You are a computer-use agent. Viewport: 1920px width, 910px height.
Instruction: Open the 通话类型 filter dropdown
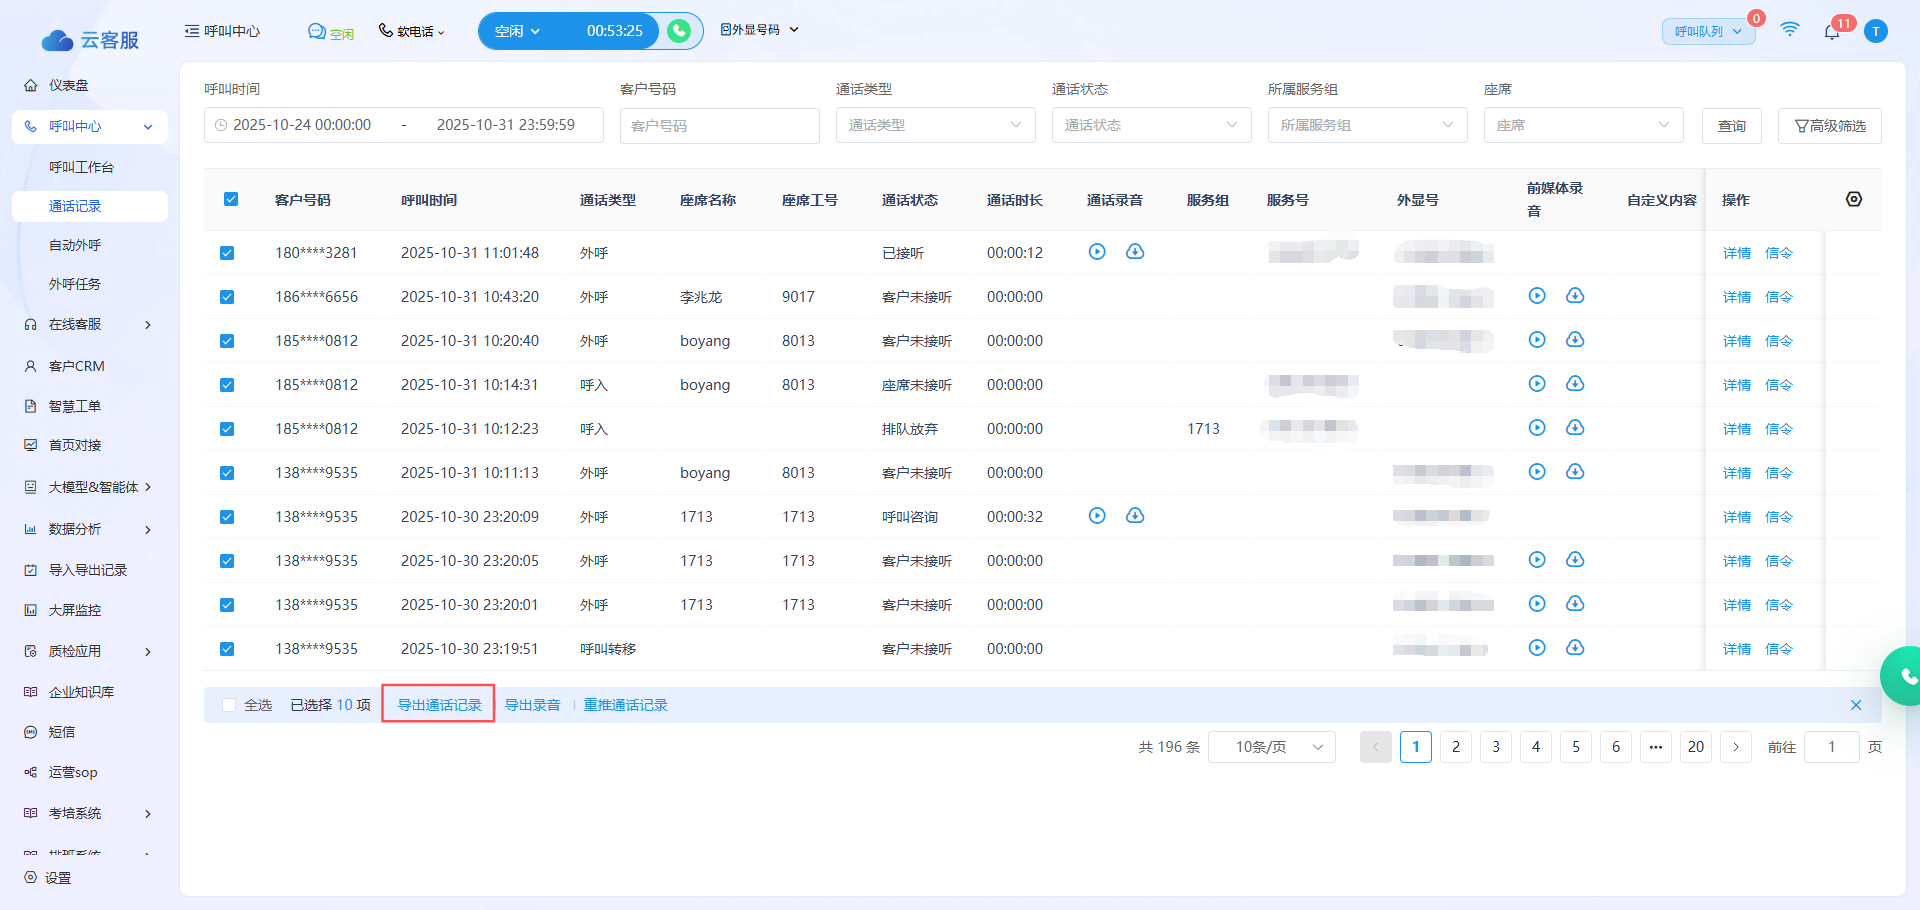click(935, 125)
